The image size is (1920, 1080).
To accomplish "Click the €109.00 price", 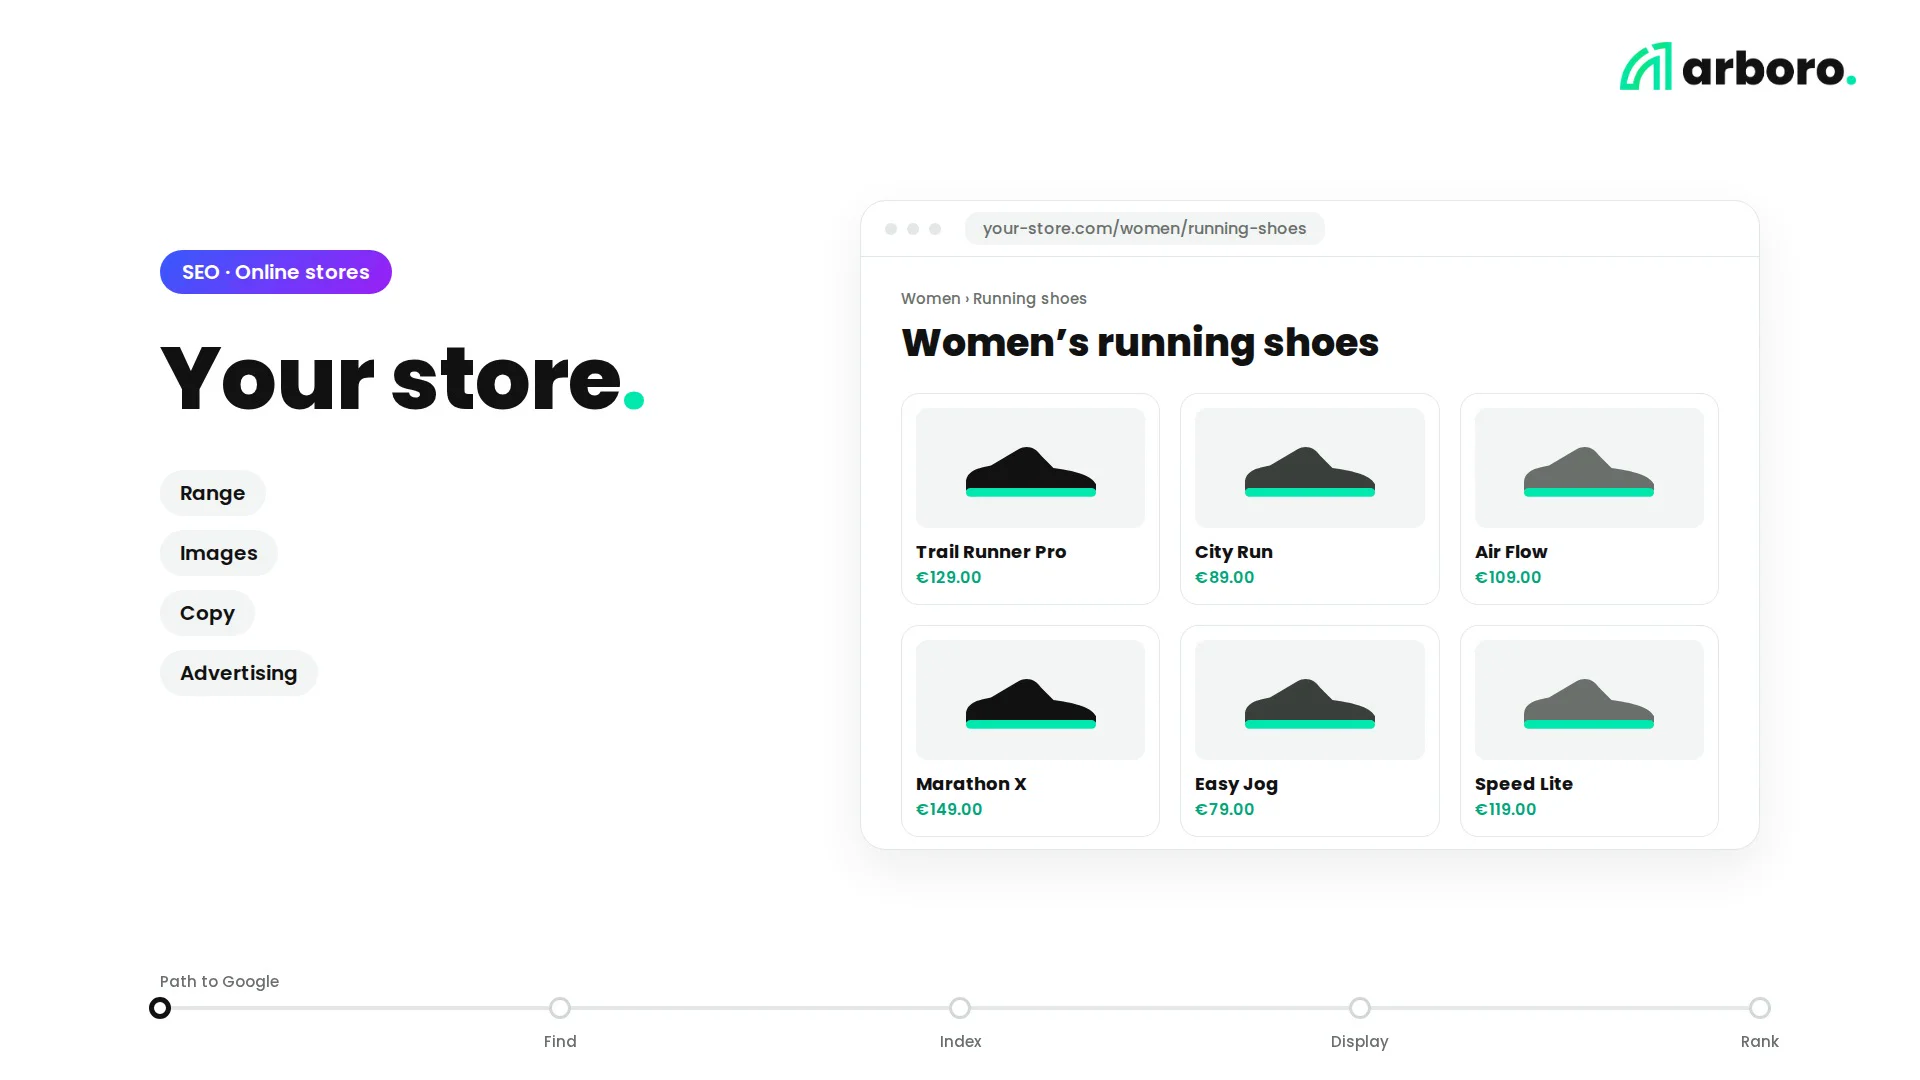I will (1508, 577).
